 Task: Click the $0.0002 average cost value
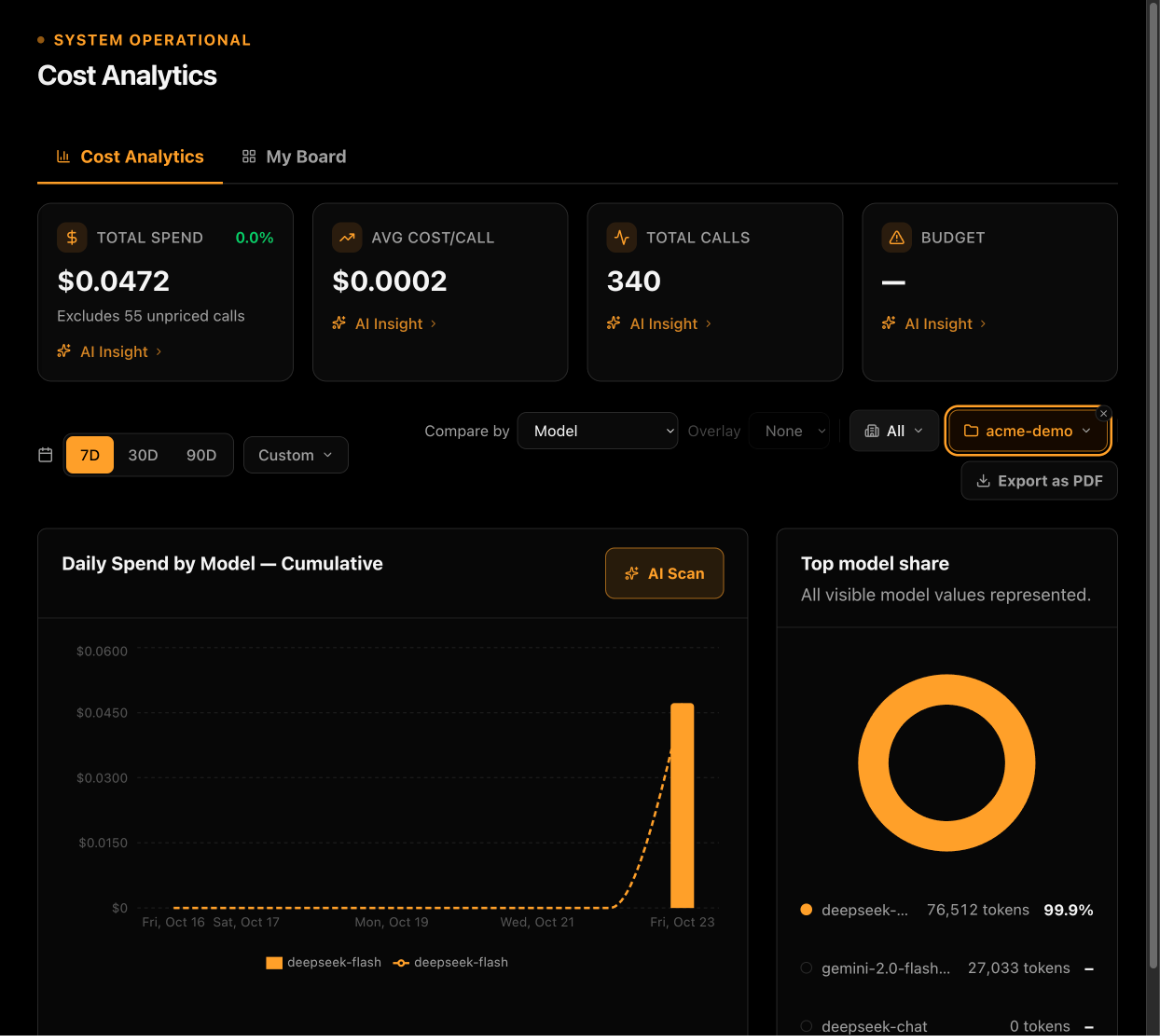(390, 281)
